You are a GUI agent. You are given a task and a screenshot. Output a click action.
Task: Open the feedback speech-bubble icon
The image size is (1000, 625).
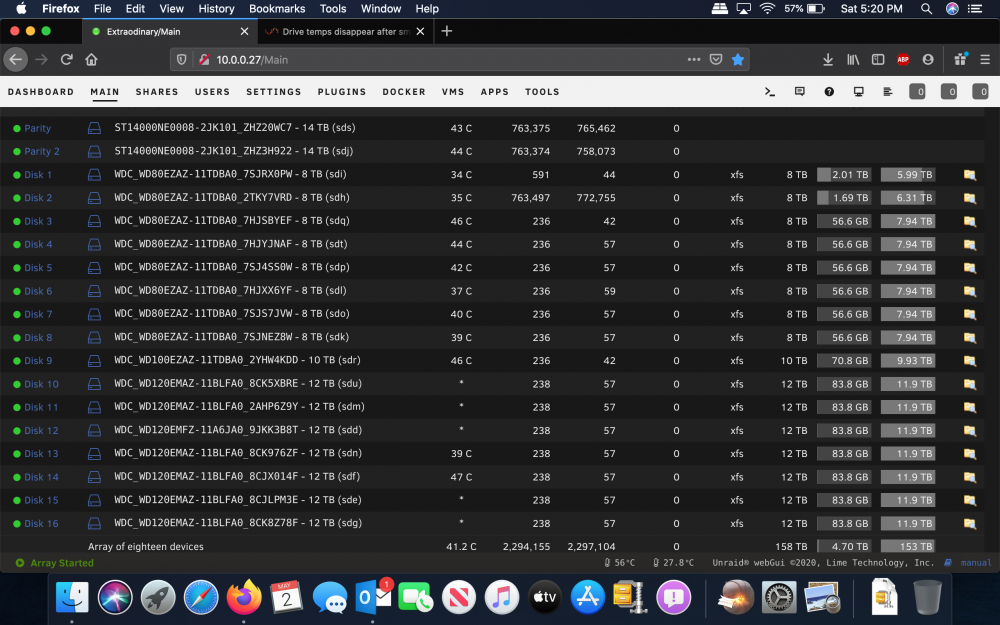click(800, 92)
